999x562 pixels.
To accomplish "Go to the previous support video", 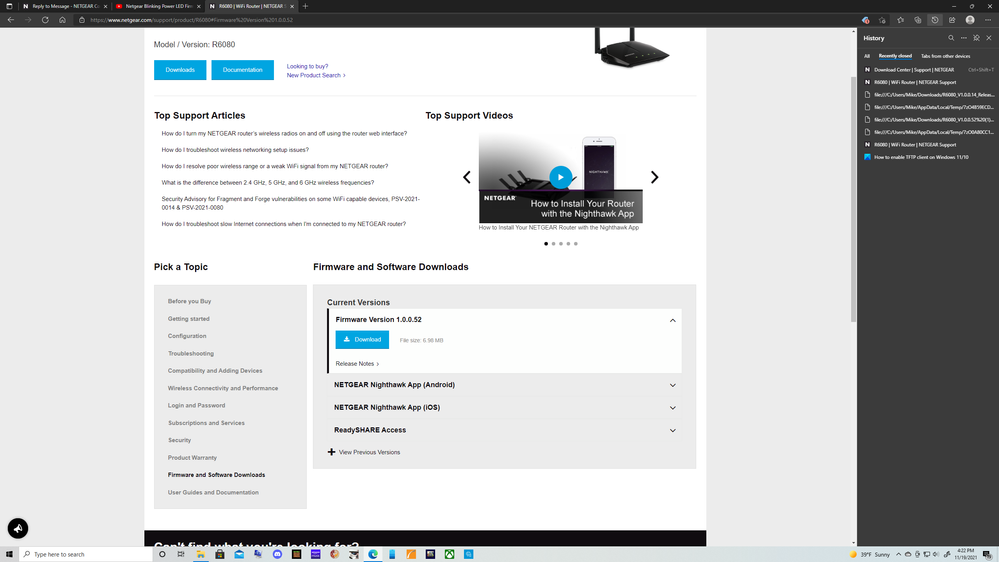I will (x=466, y=177).
